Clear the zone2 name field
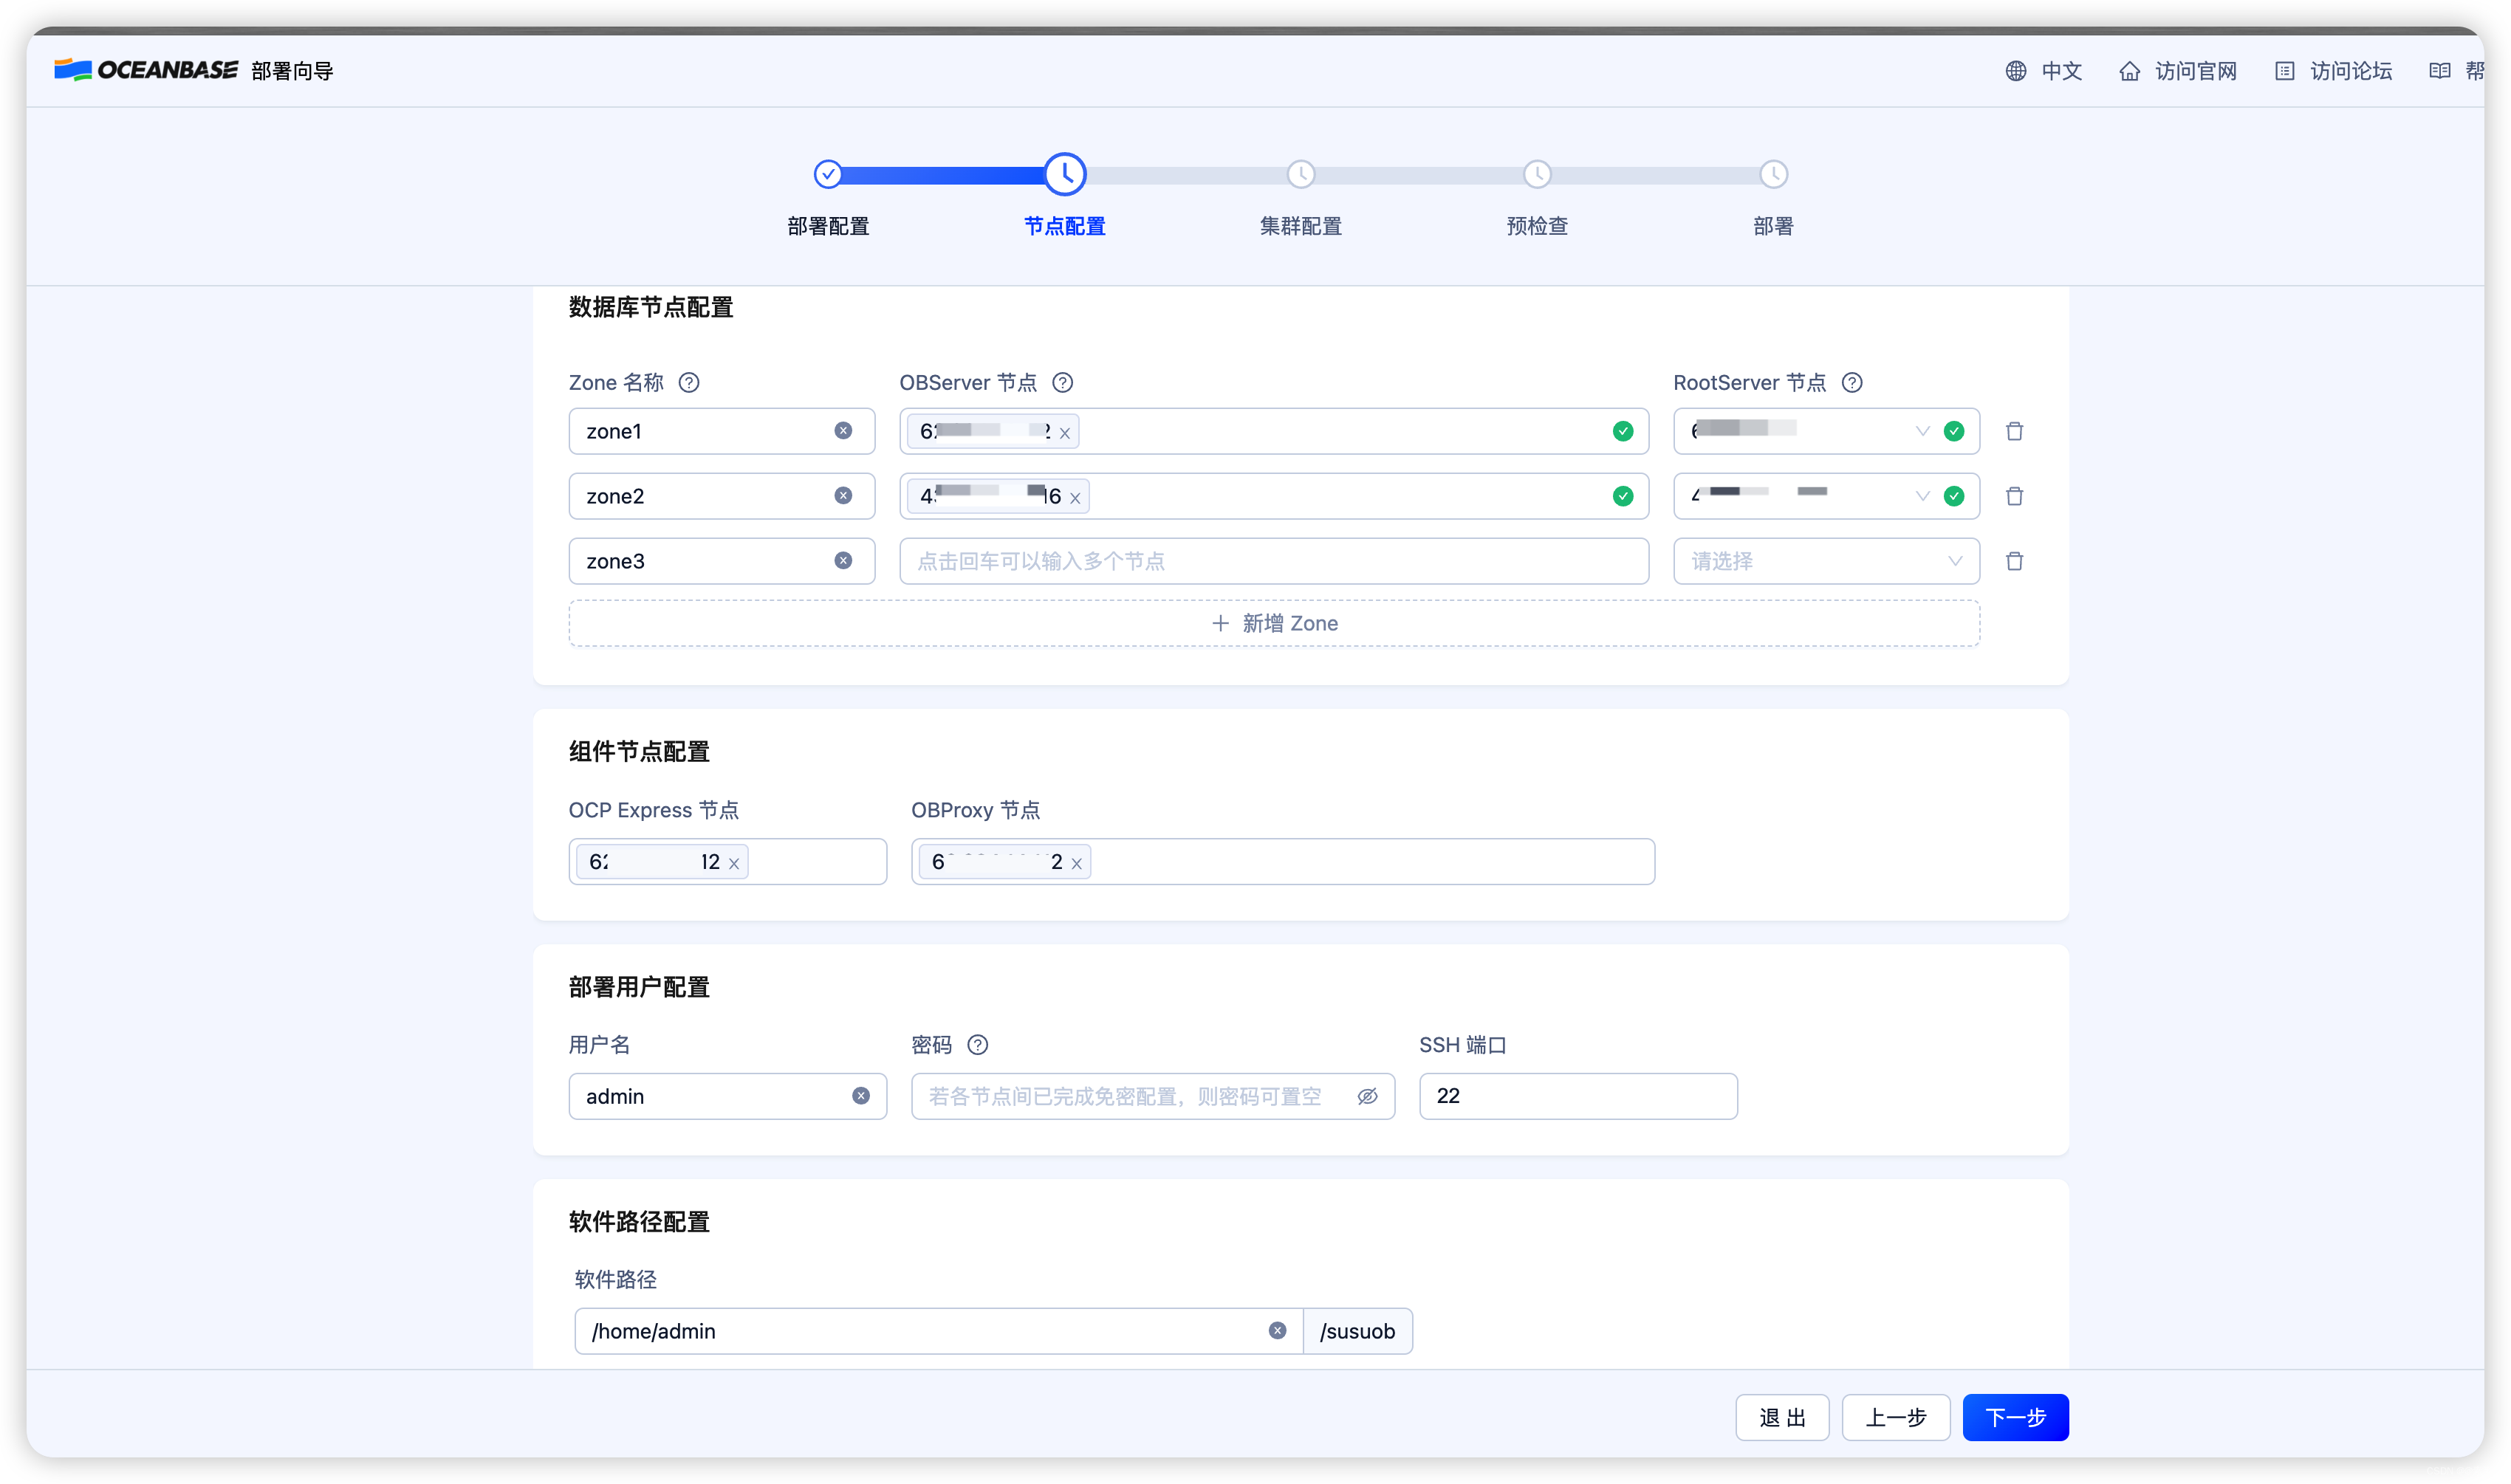Viewport: 2511px width, 1484px height. 843,496
